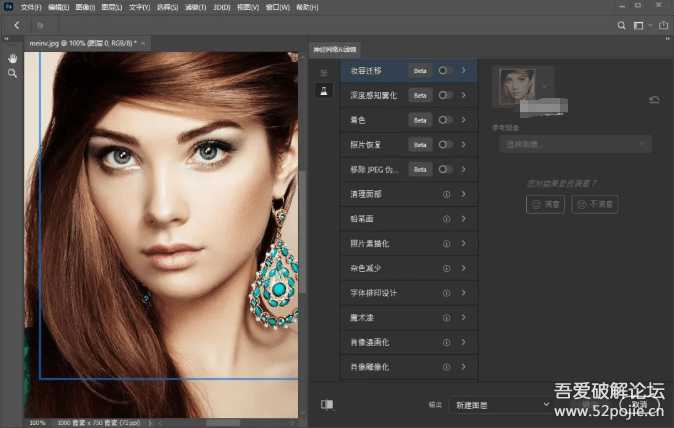Viewport: 674px width, 428px height.
Task: Click the Photoshop logo in the title bar
Action: tap(8, 6)
